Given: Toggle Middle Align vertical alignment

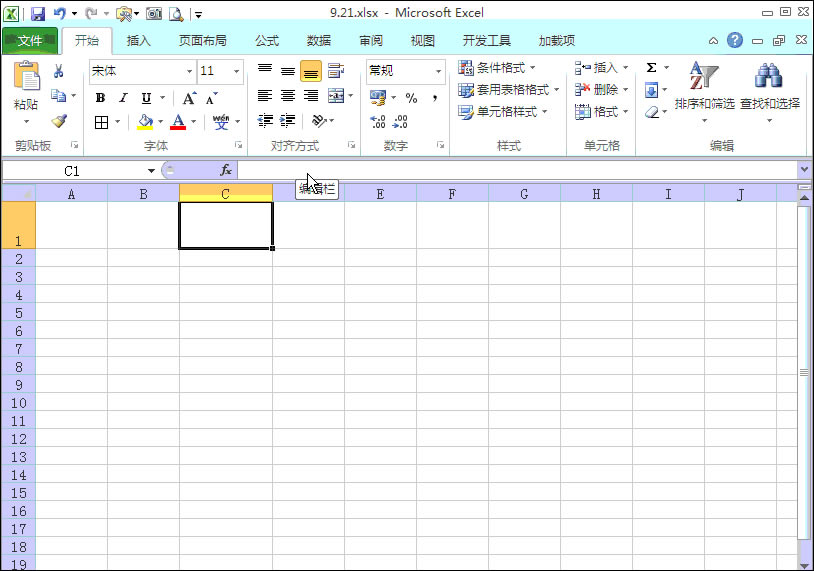Looking at the screenshot, I should coord(288,71).
